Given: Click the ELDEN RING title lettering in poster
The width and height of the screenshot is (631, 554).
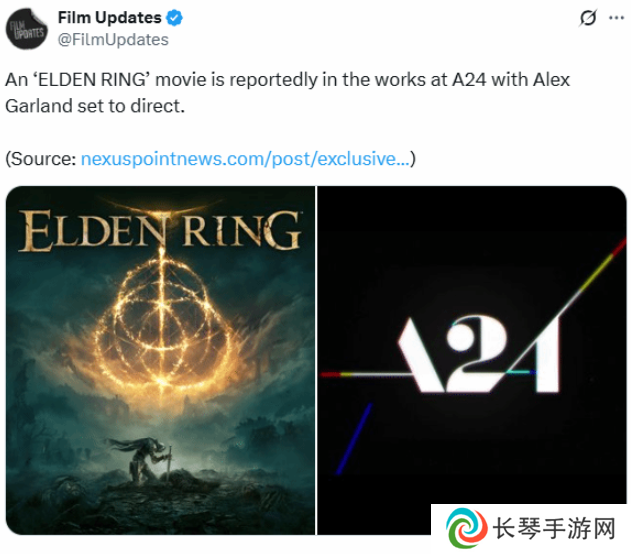Looking at the screenshot, I should pyautogui.click(x=160, y=231).
